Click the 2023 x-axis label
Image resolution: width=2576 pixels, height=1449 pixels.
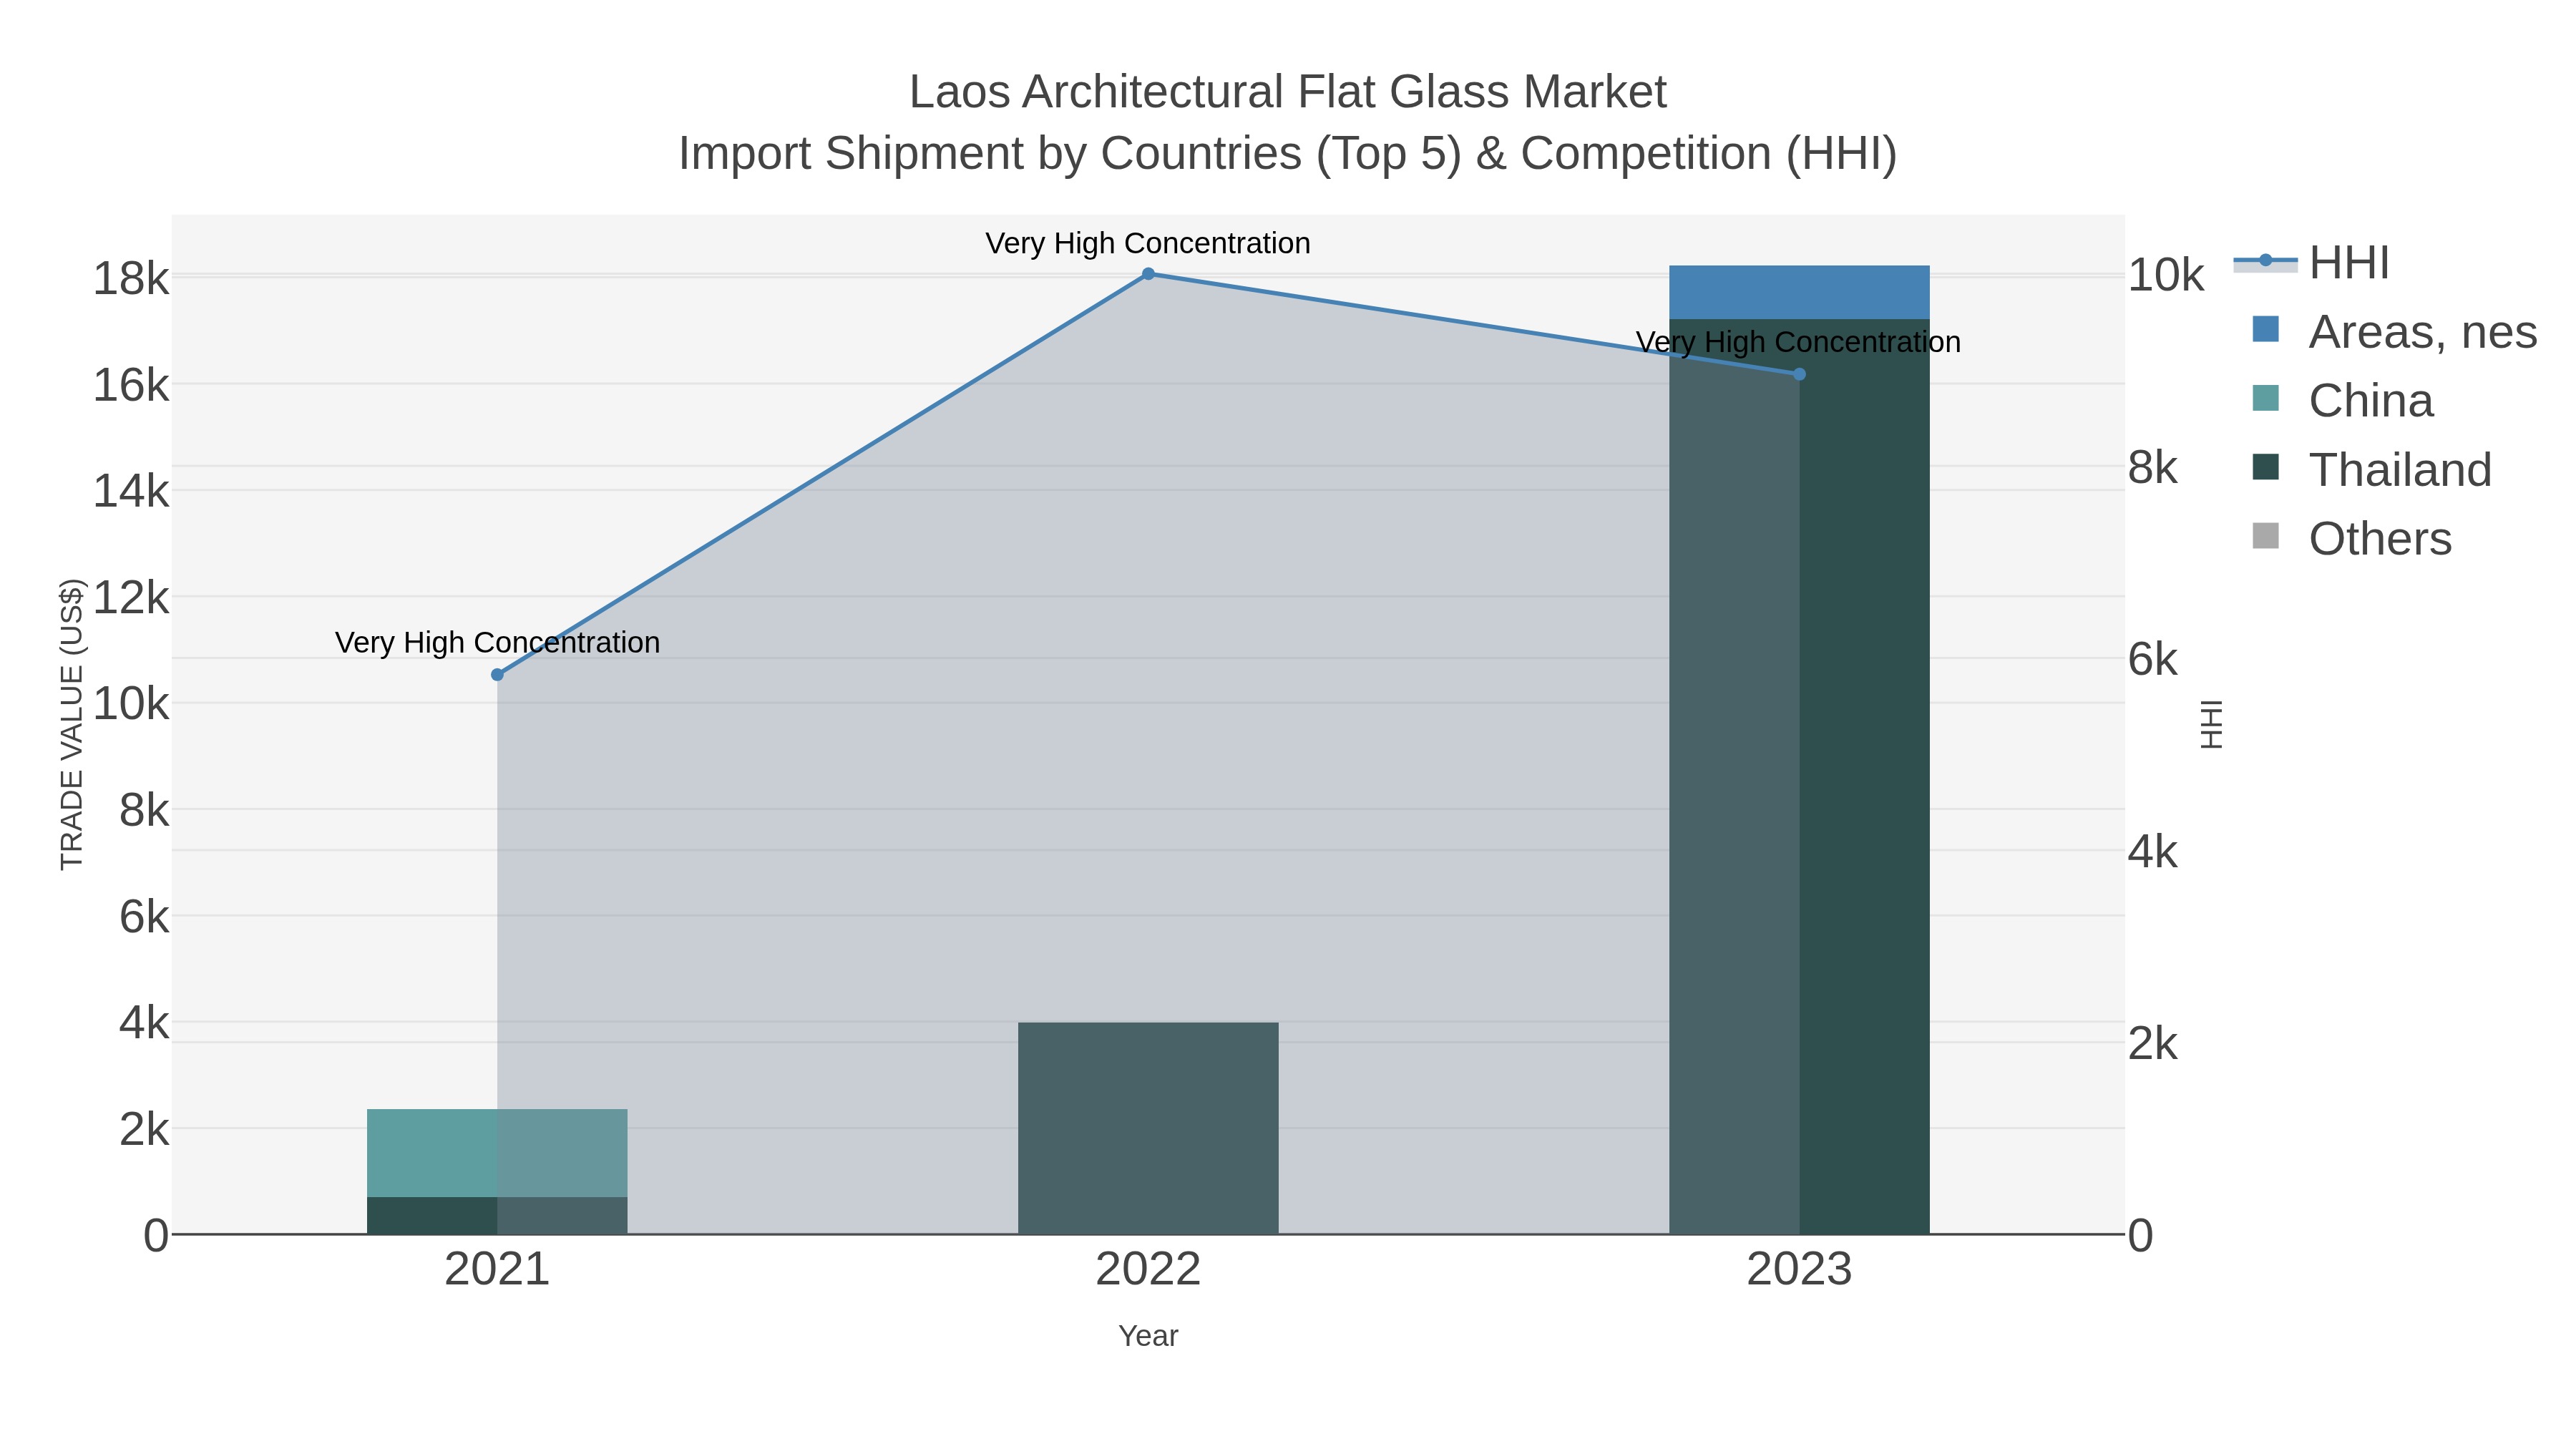pyautogui.click(x=1799, y=1270)
